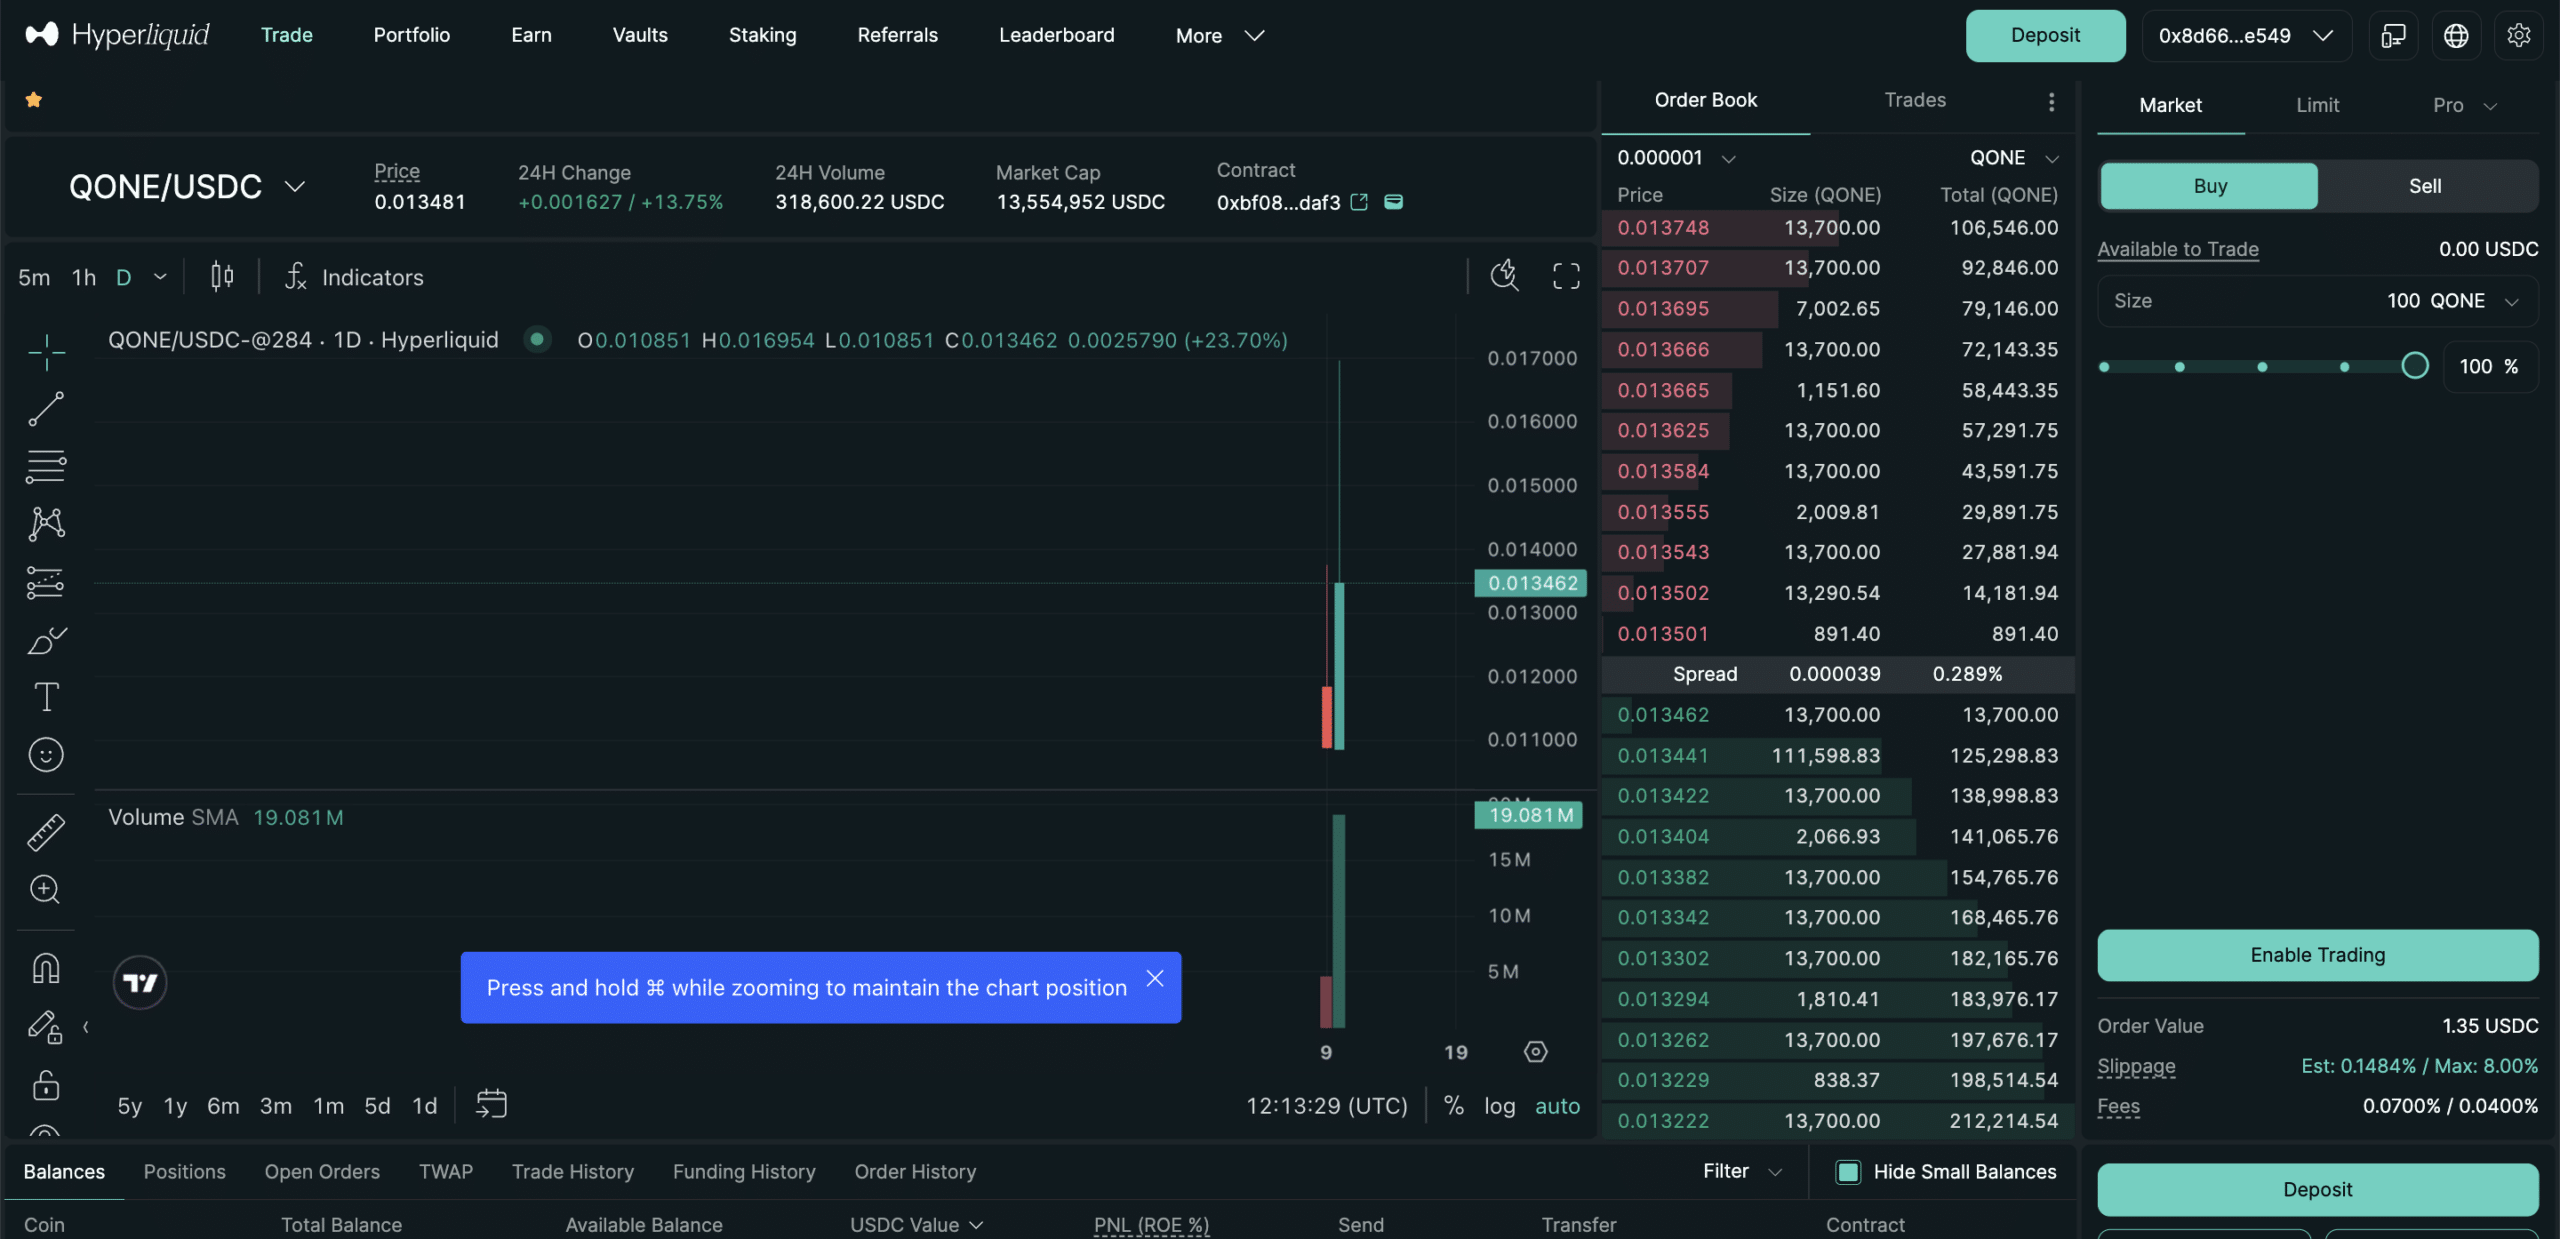The height and width of the screenshot is (1239, 2560).
Task: Open chart scale settings gear
Action: (1536, 1052)
